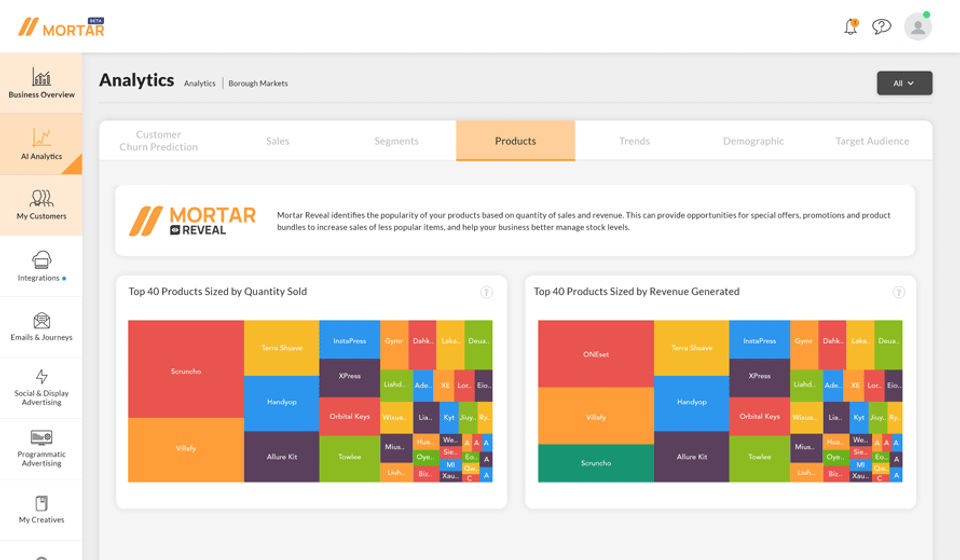Switch to the Sales tab
This screenshot has width=960, height=560.
[277, 141]
